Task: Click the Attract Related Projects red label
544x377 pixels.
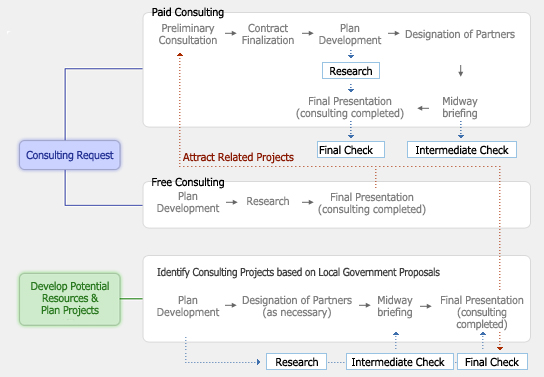Action: tap(238, 157)
